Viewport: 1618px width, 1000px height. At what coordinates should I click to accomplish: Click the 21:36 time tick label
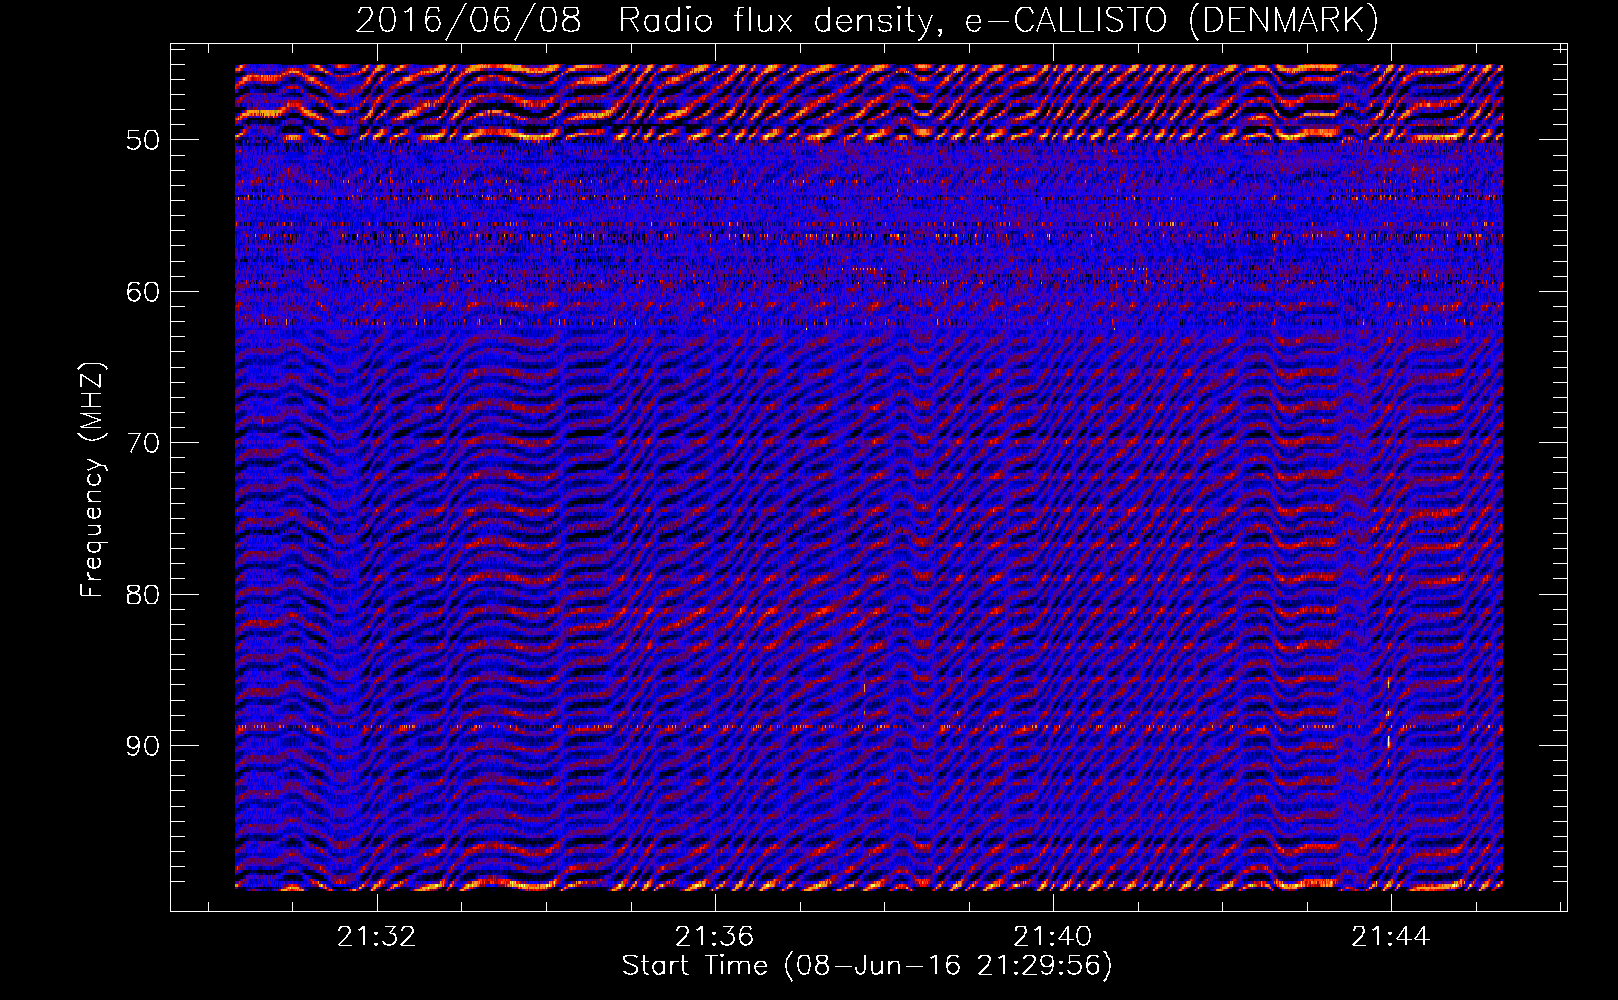(714, 937)
